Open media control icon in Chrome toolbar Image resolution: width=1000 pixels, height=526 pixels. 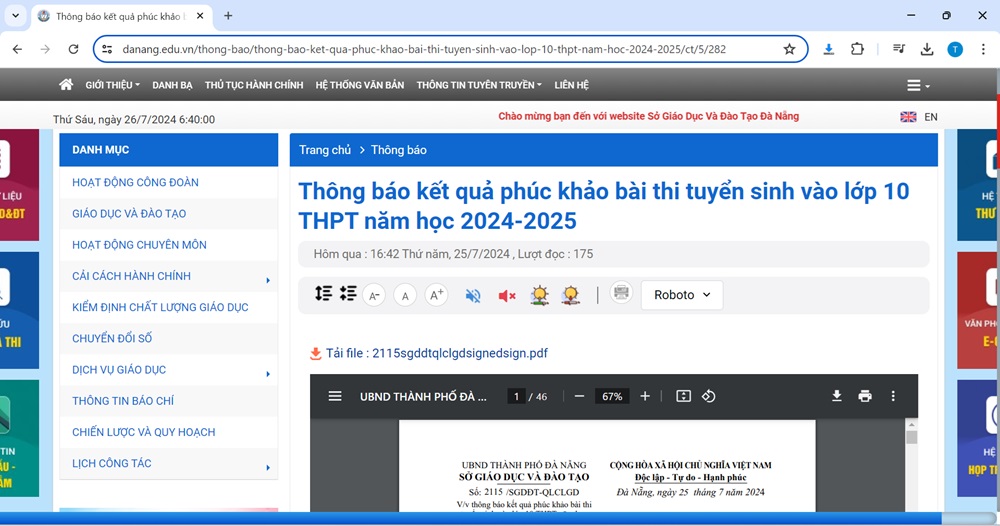pyautogui.click(x=899, y=49)
